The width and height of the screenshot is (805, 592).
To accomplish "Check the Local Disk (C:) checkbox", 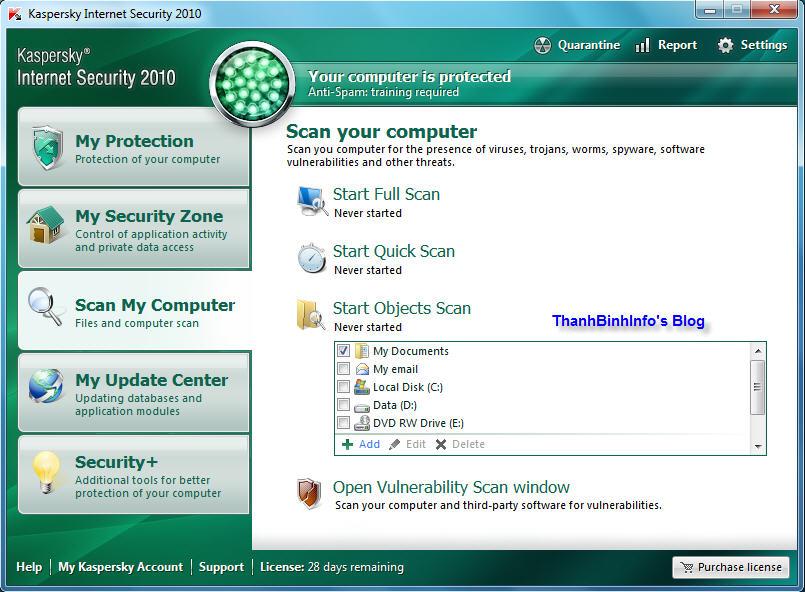I will coord(343,387).
